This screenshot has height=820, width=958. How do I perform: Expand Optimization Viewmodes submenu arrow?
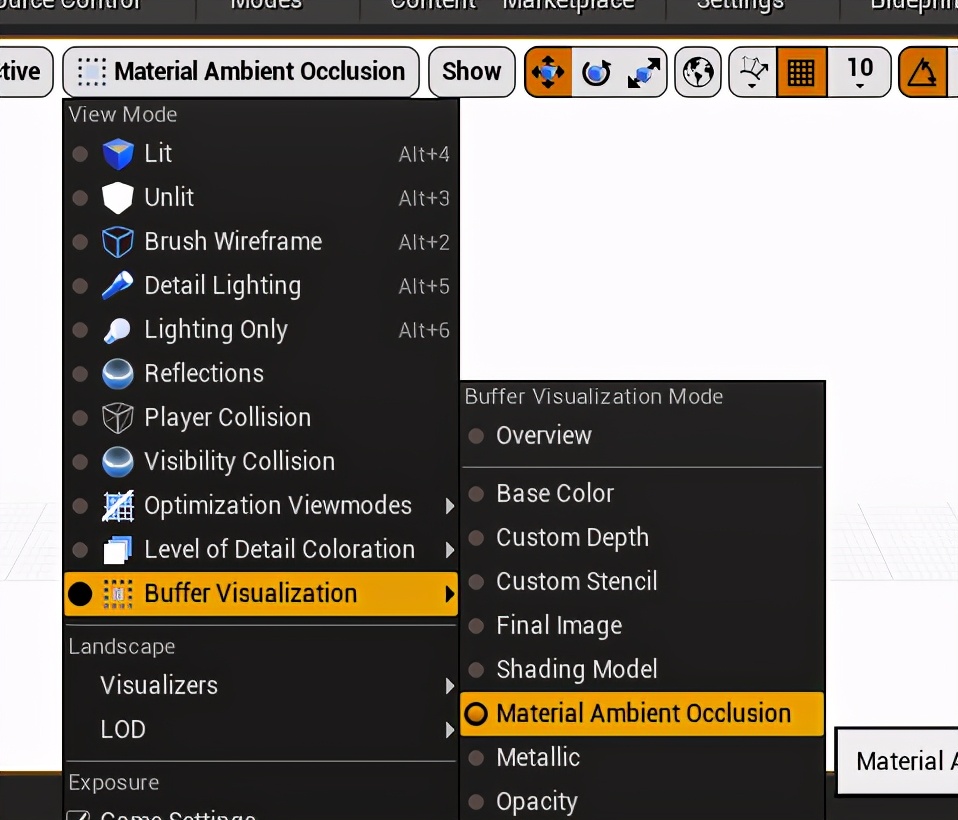point(450,506)
